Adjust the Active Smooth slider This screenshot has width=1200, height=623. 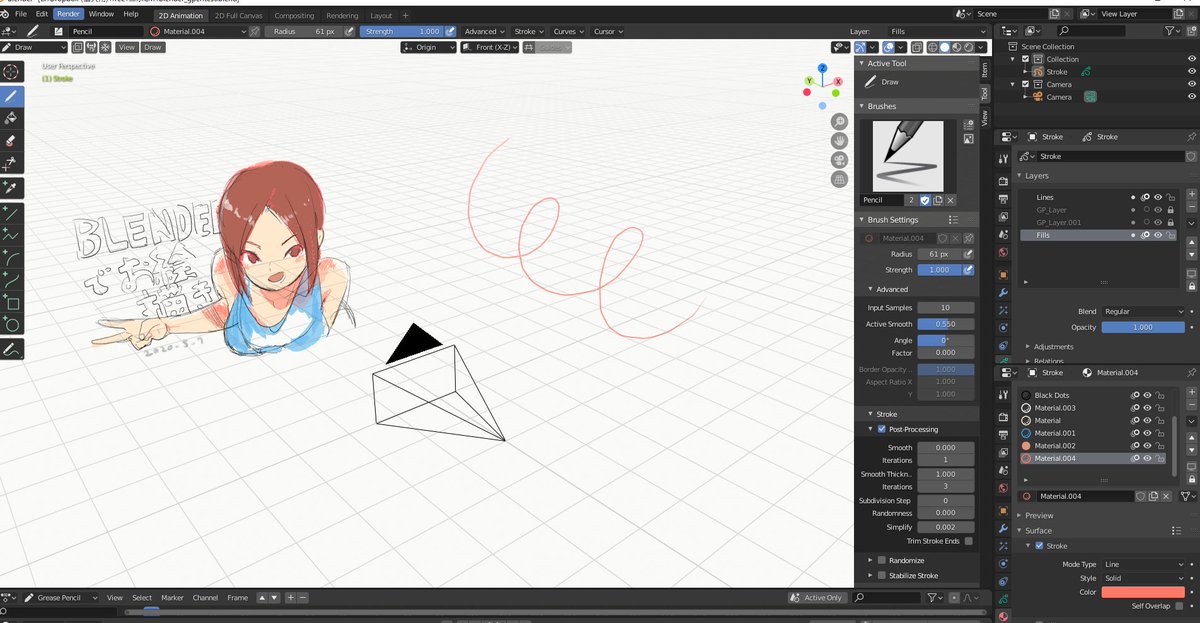point(945,324)
